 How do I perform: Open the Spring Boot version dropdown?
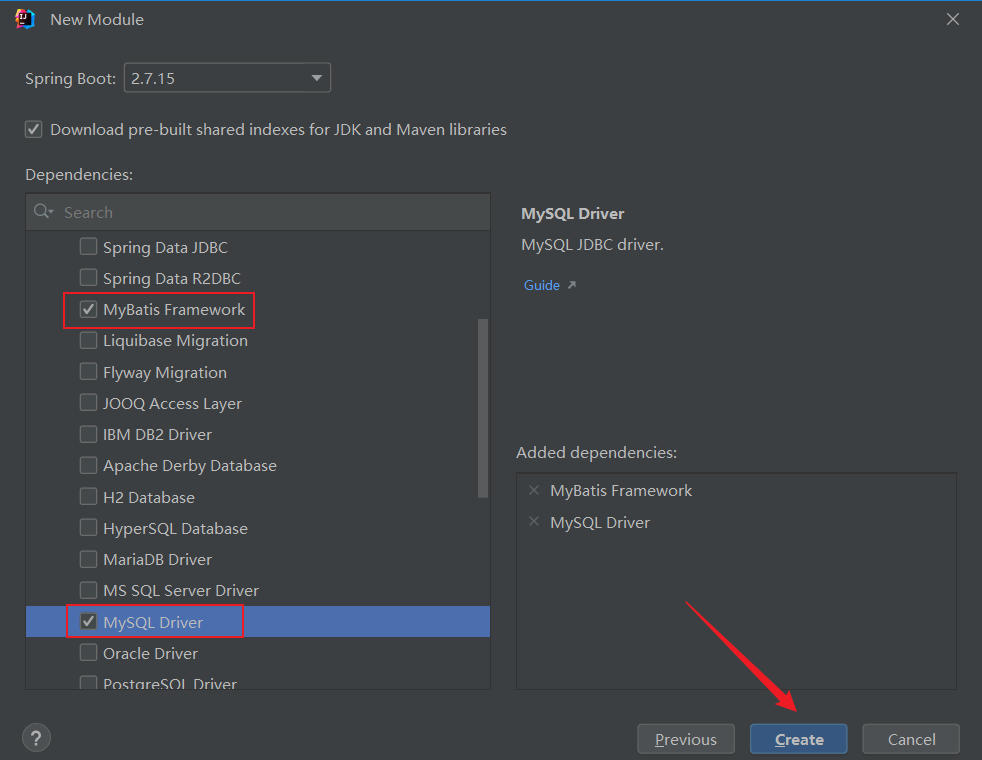coord(227,78)
